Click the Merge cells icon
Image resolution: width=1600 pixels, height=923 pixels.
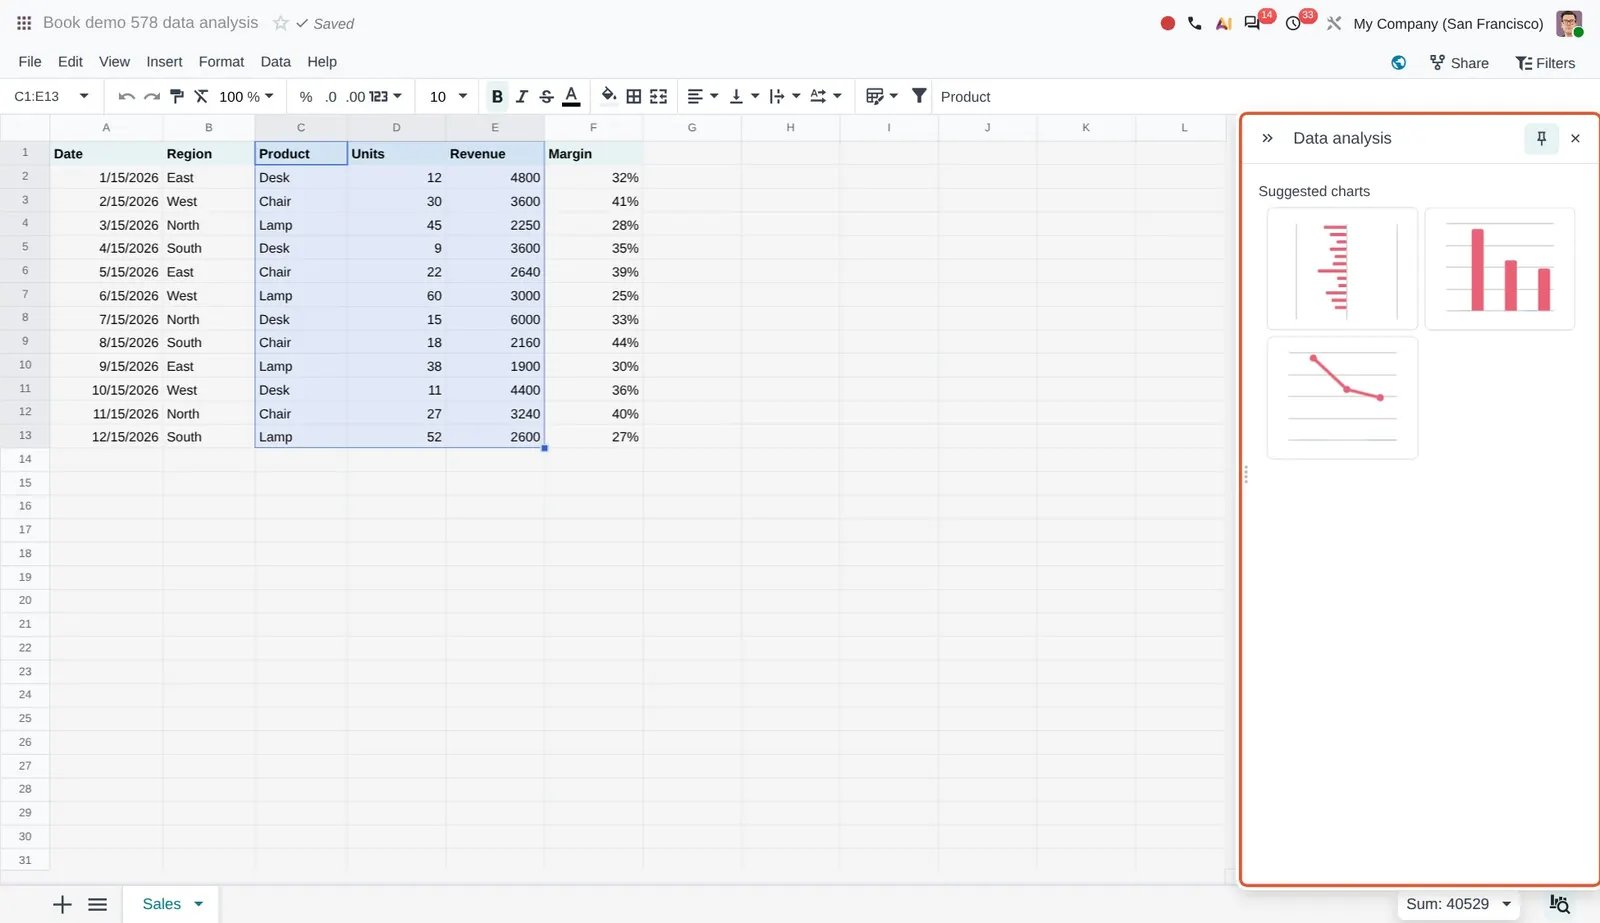(658, 97)
